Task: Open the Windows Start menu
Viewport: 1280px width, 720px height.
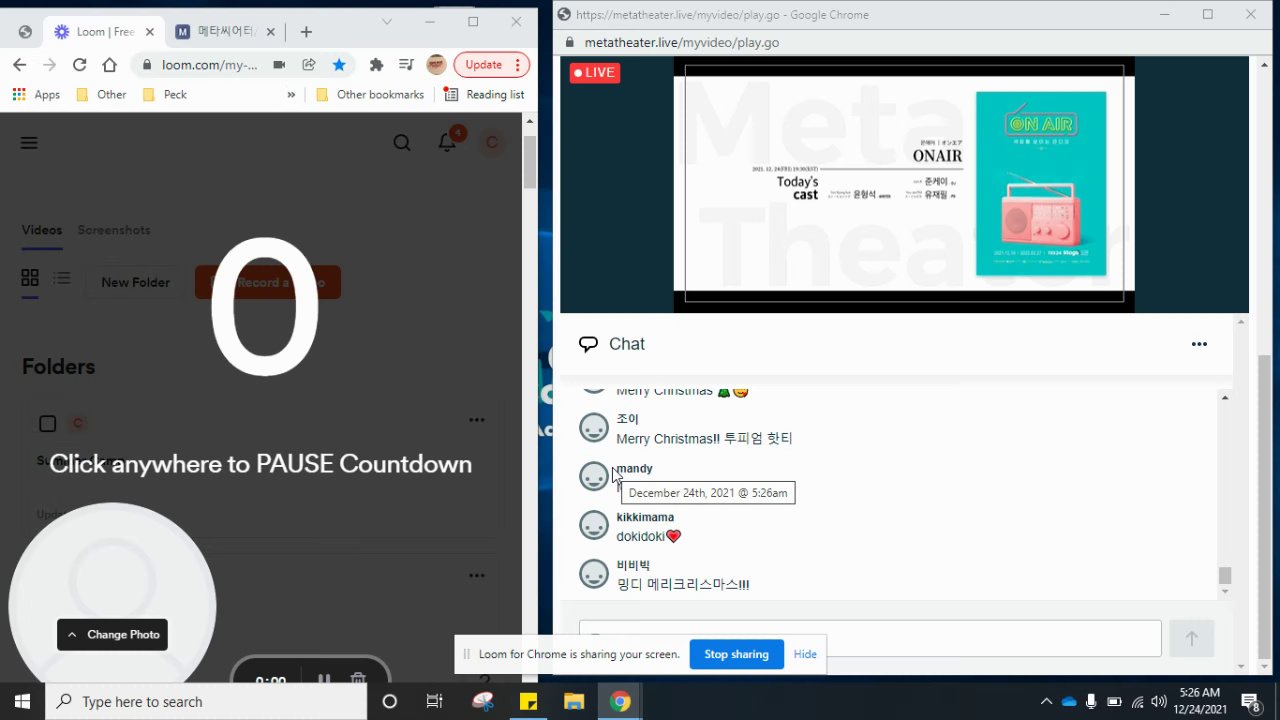Action: [22, 701]
